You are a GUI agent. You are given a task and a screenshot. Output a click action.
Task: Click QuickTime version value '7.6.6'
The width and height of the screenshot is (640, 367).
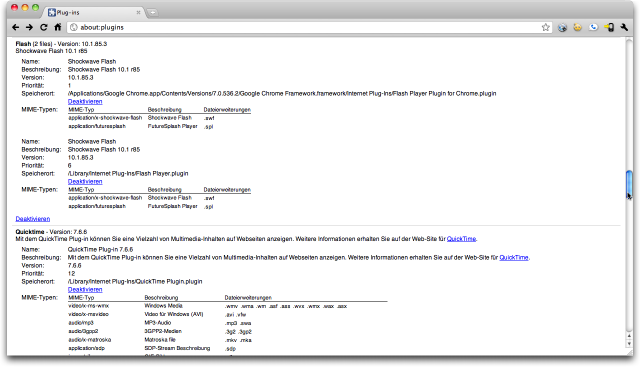[x=75, y=265]
